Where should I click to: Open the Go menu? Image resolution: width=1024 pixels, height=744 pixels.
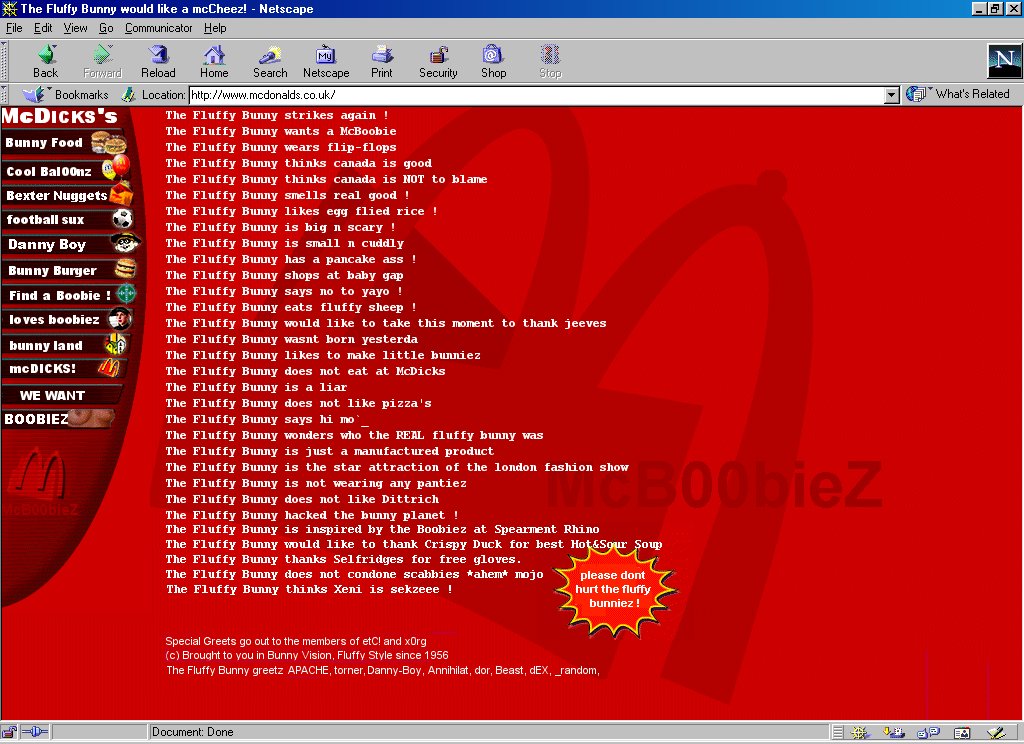pyautogui.click(x=106, y=28)
